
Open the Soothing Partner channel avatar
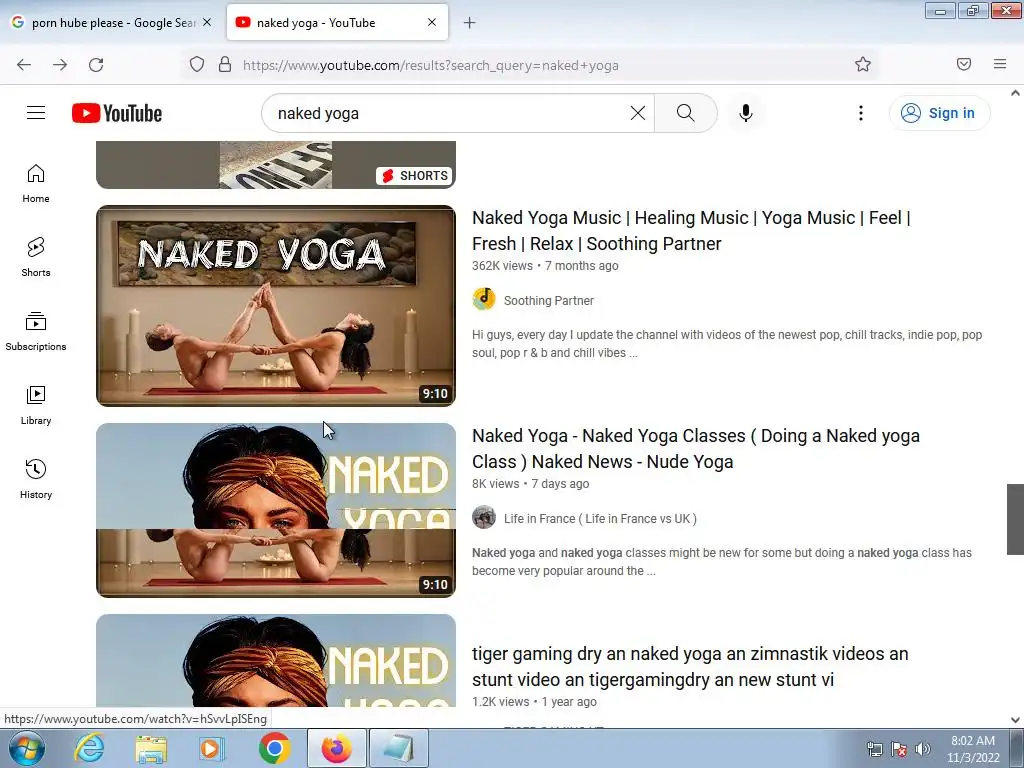(x=484, y=299)
